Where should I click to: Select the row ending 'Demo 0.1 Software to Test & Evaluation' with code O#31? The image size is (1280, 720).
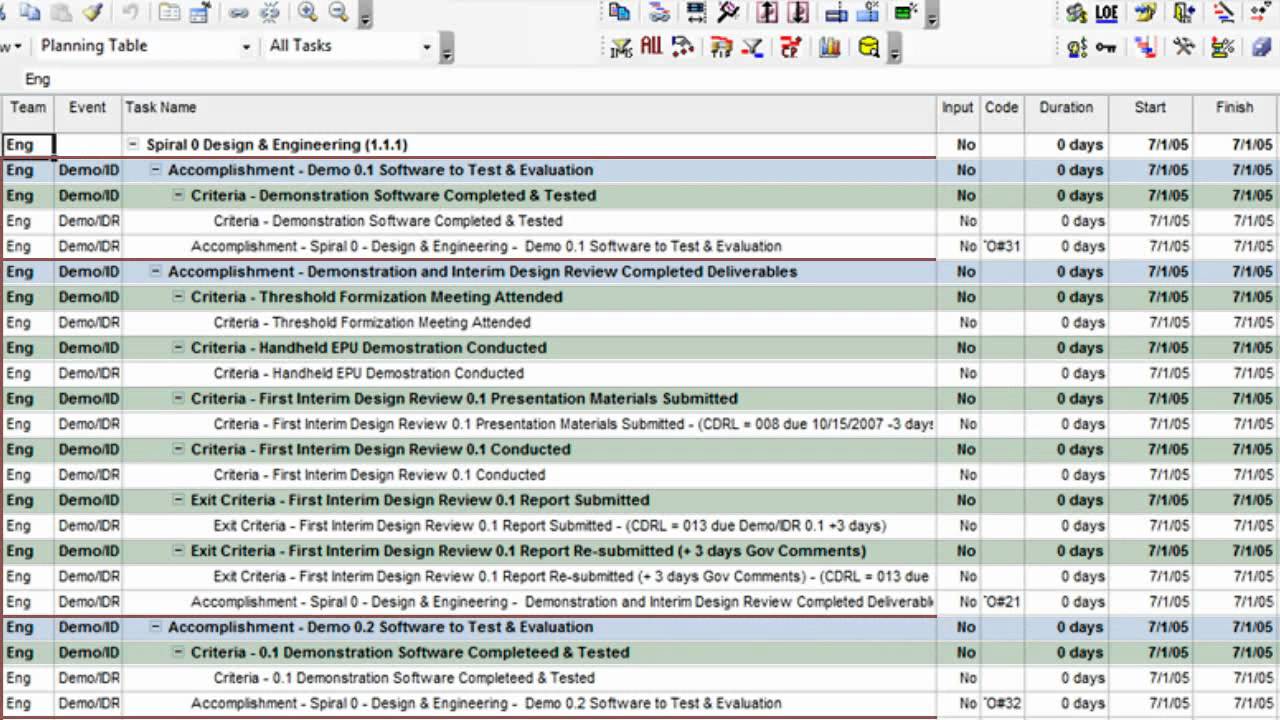640,246
